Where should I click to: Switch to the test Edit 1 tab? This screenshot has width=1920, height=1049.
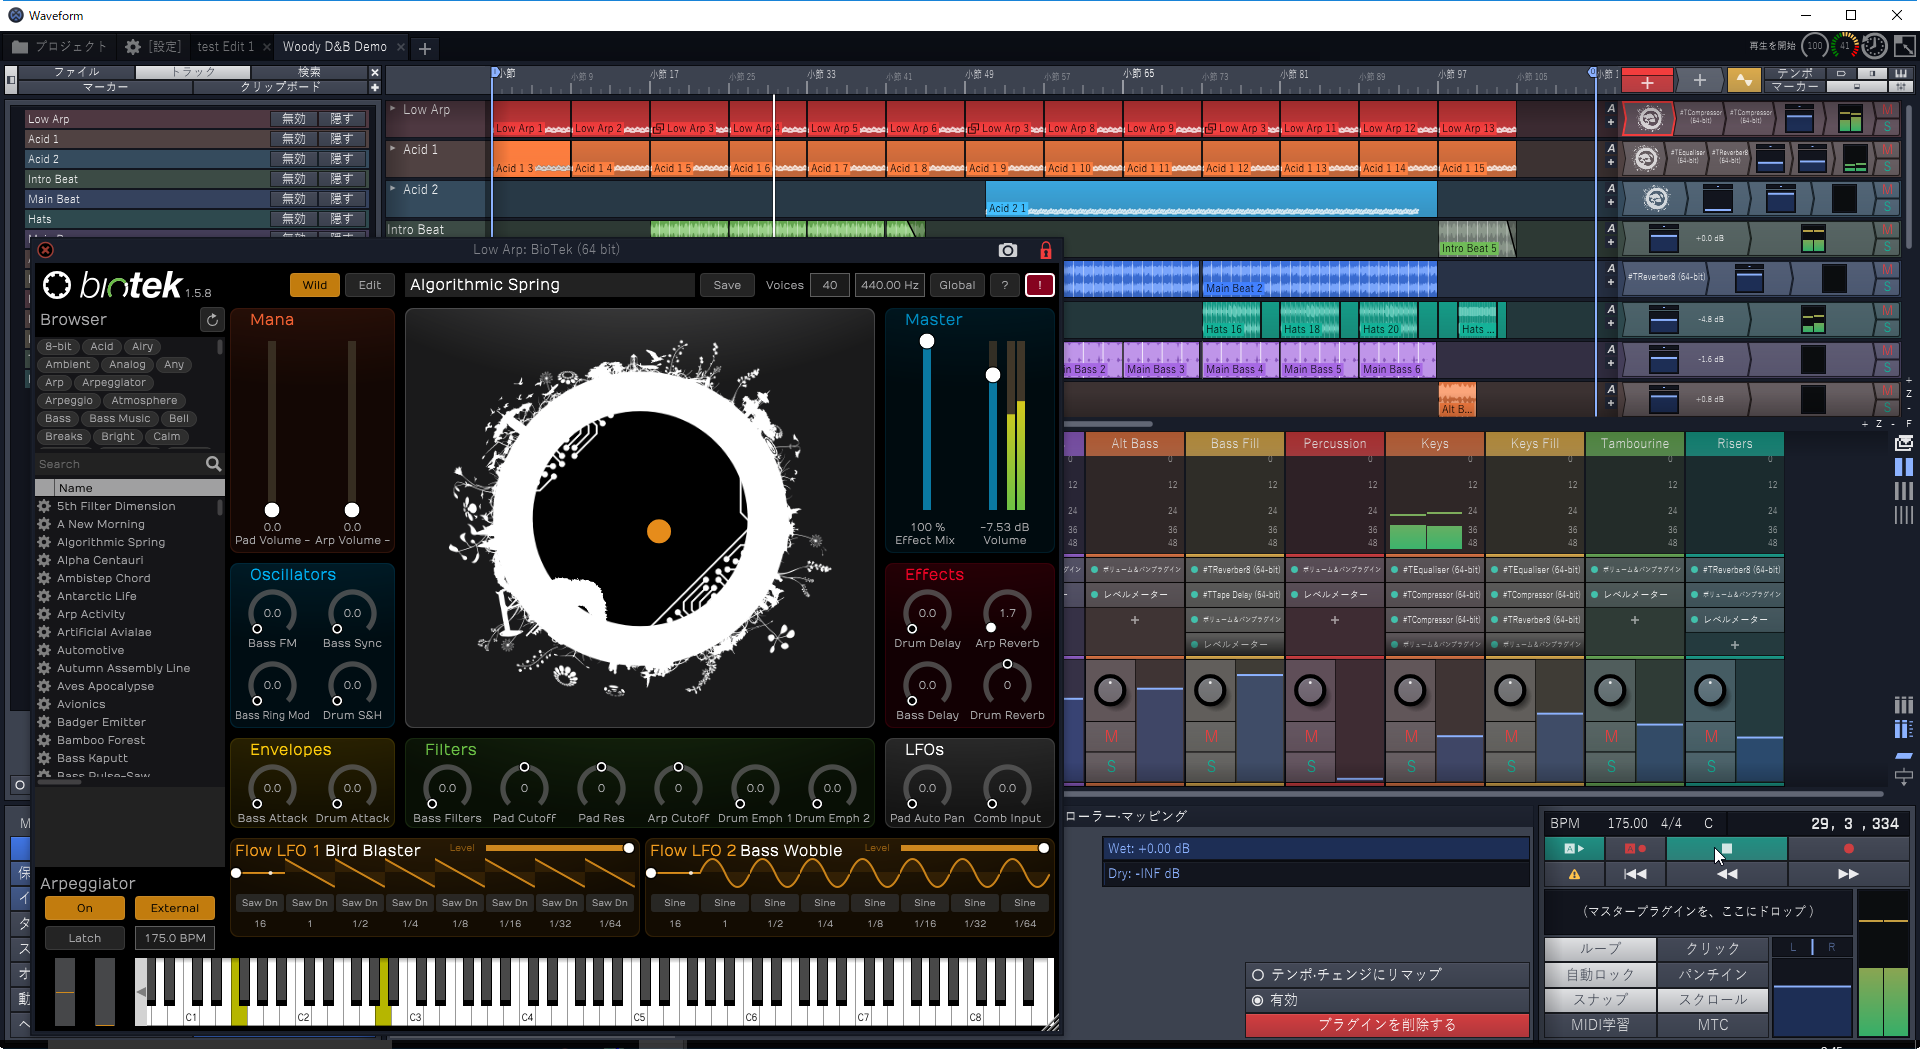pos(225,47)
